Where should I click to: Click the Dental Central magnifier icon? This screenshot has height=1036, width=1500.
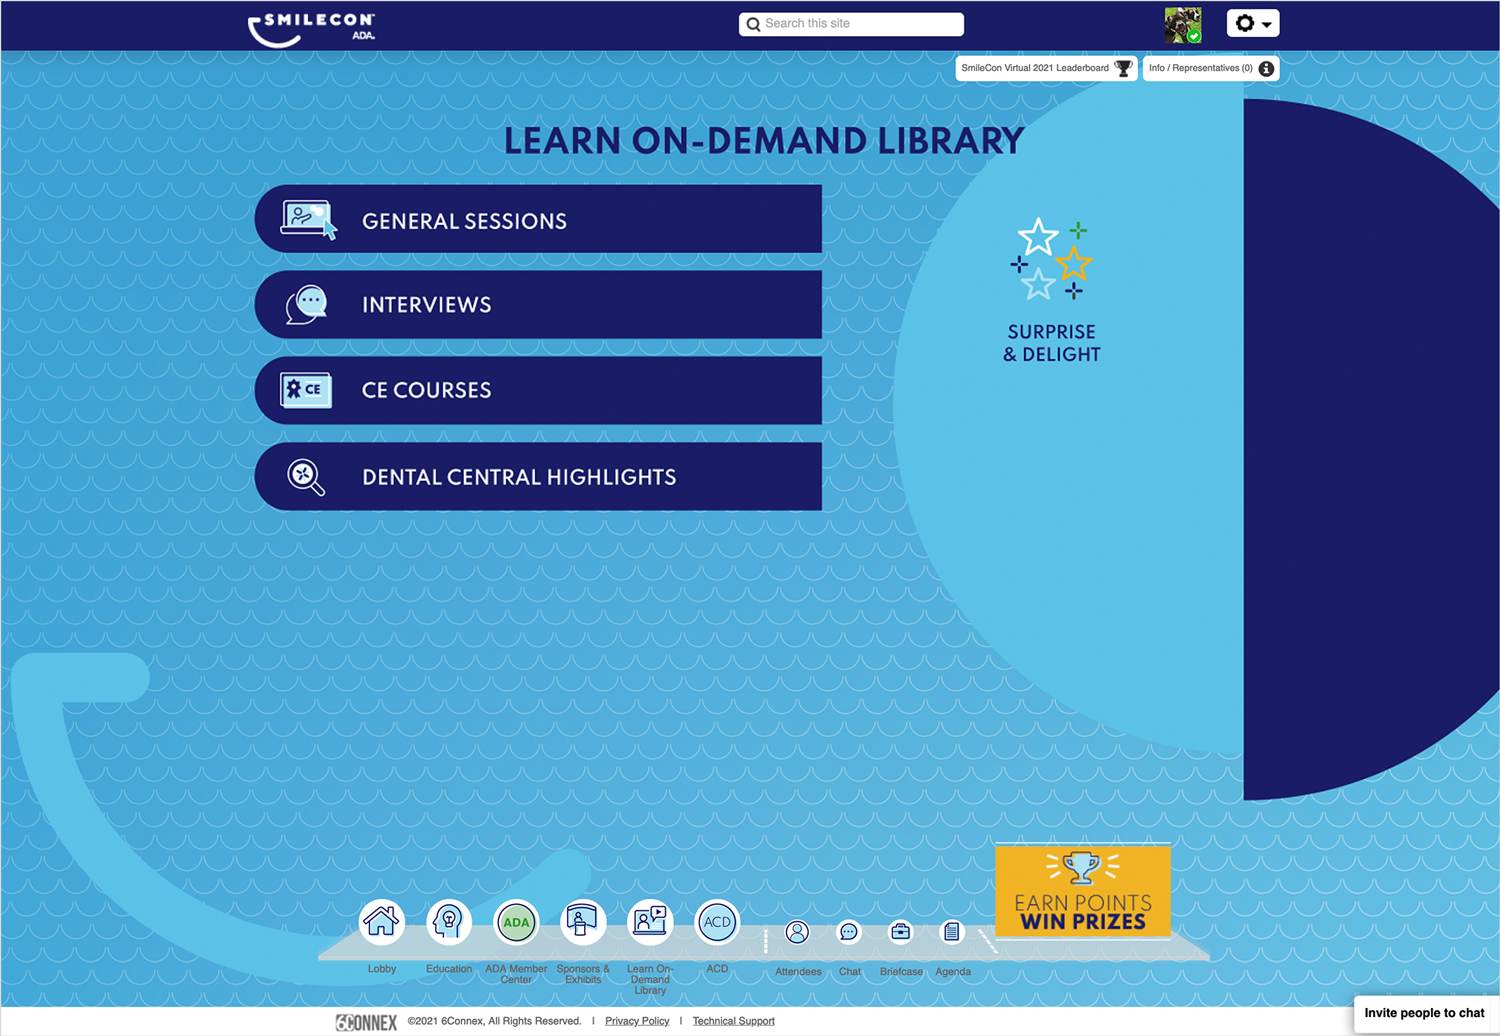306,477
